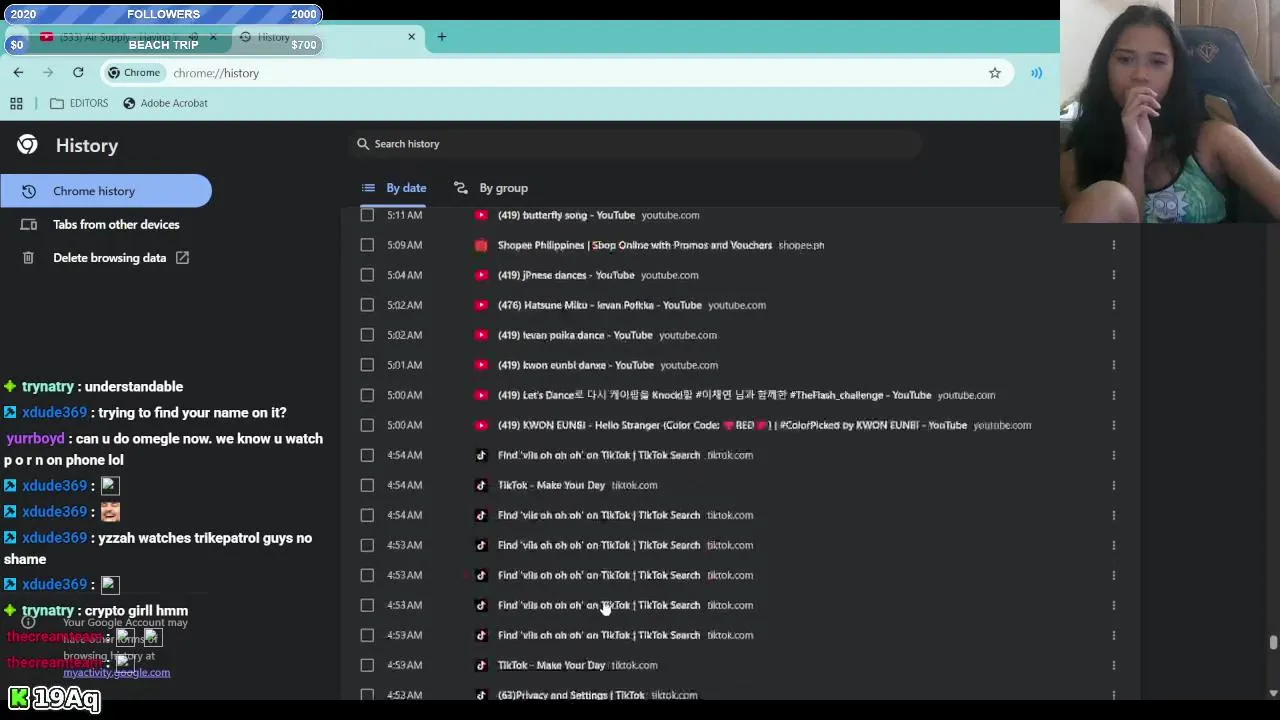
Task: Click the Chrome site chip in address bar
Action: click(134, 73)
